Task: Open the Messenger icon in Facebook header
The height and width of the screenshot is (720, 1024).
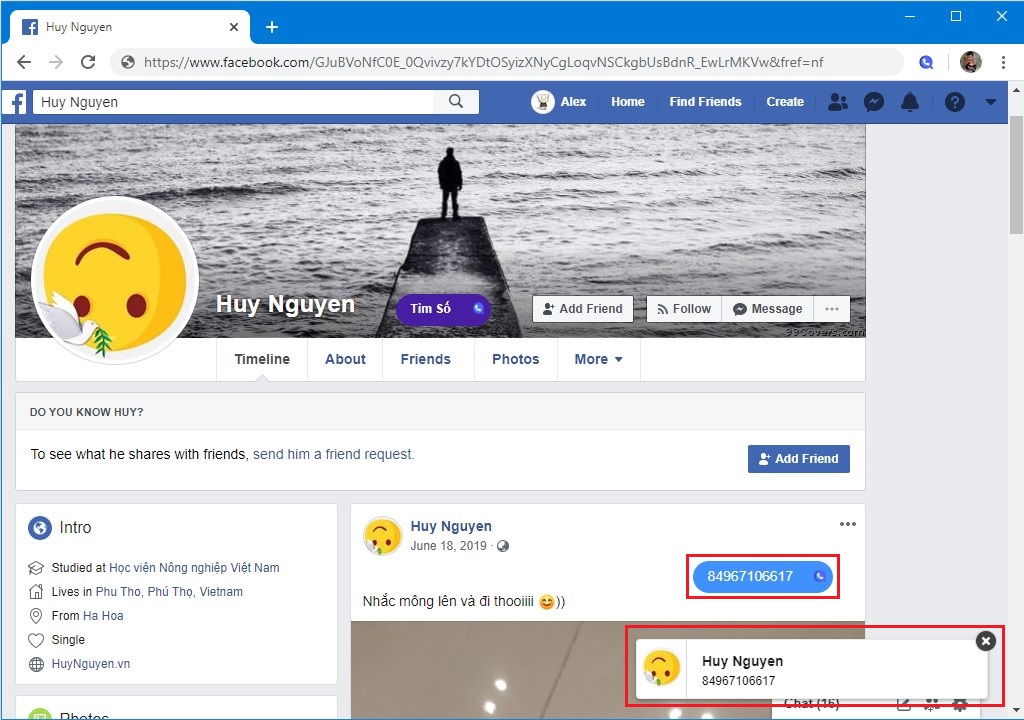Action: 874,102
